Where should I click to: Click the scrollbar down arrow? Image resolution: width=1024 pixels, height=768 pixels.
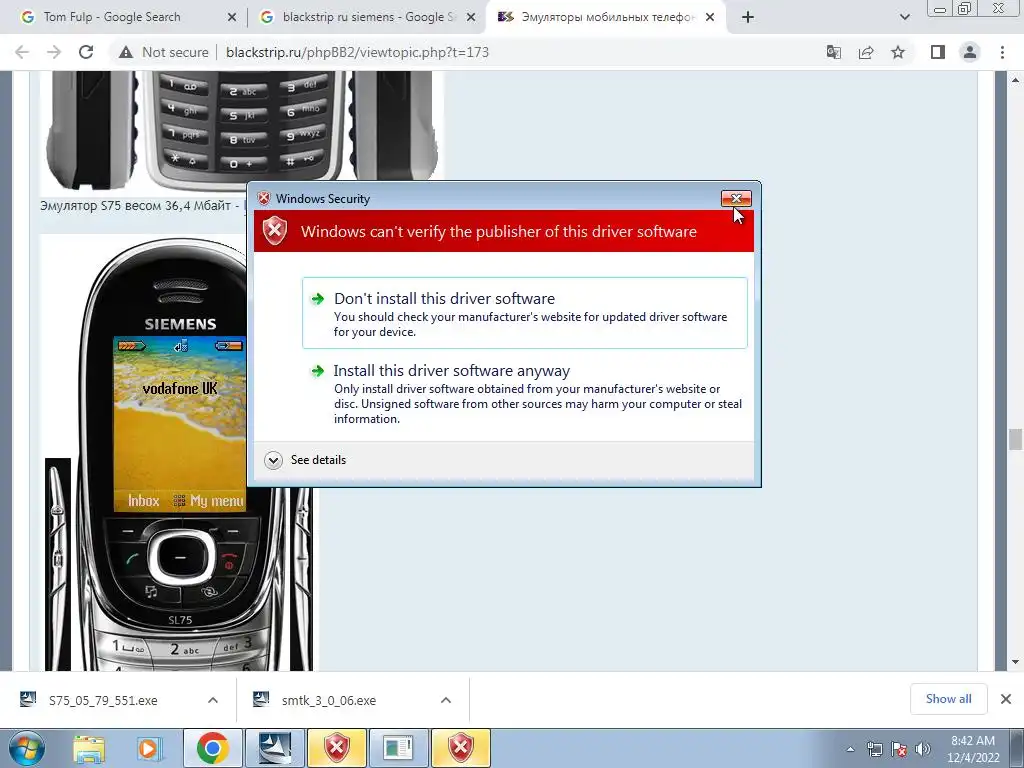tap(1015, 662)
